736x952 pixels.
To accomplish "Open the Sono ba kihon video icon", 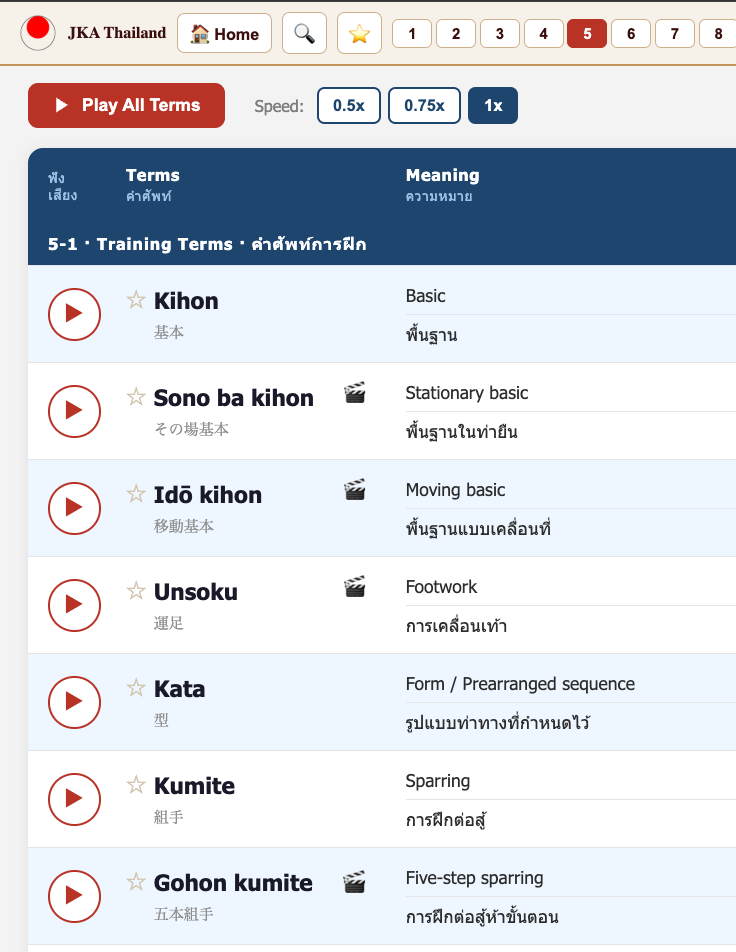I will click(x=355, y=393).
